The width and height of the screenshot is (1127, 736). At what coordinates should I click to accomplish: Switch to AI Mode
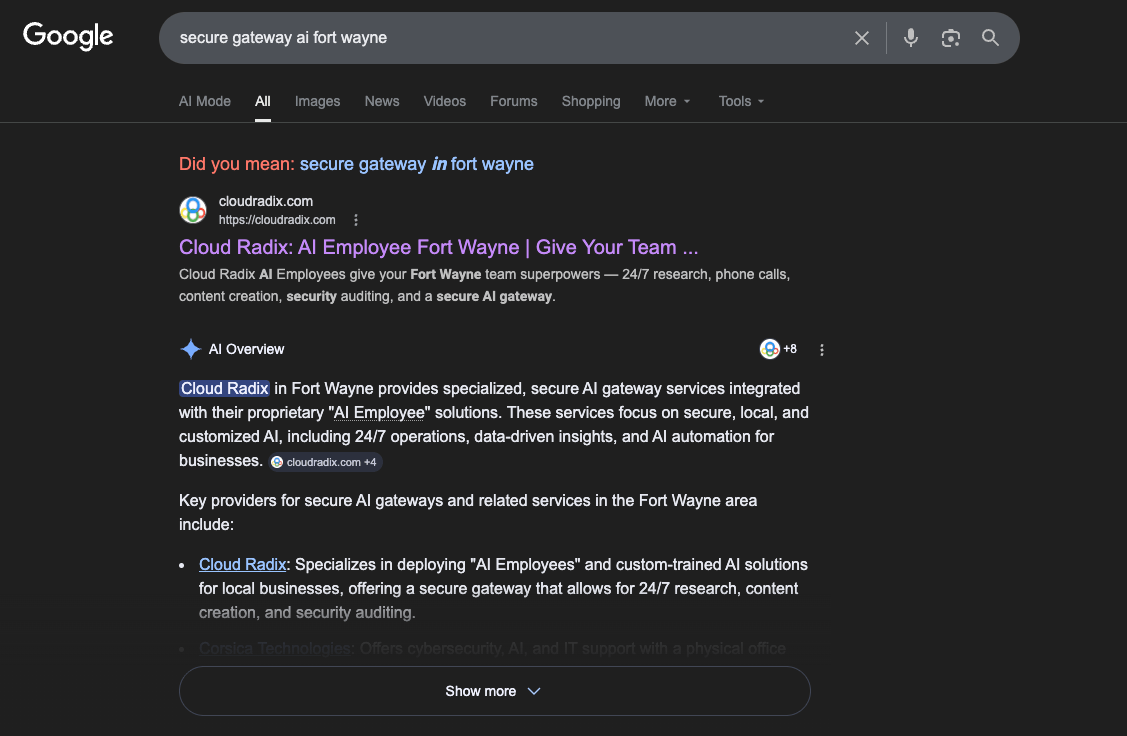204,101
